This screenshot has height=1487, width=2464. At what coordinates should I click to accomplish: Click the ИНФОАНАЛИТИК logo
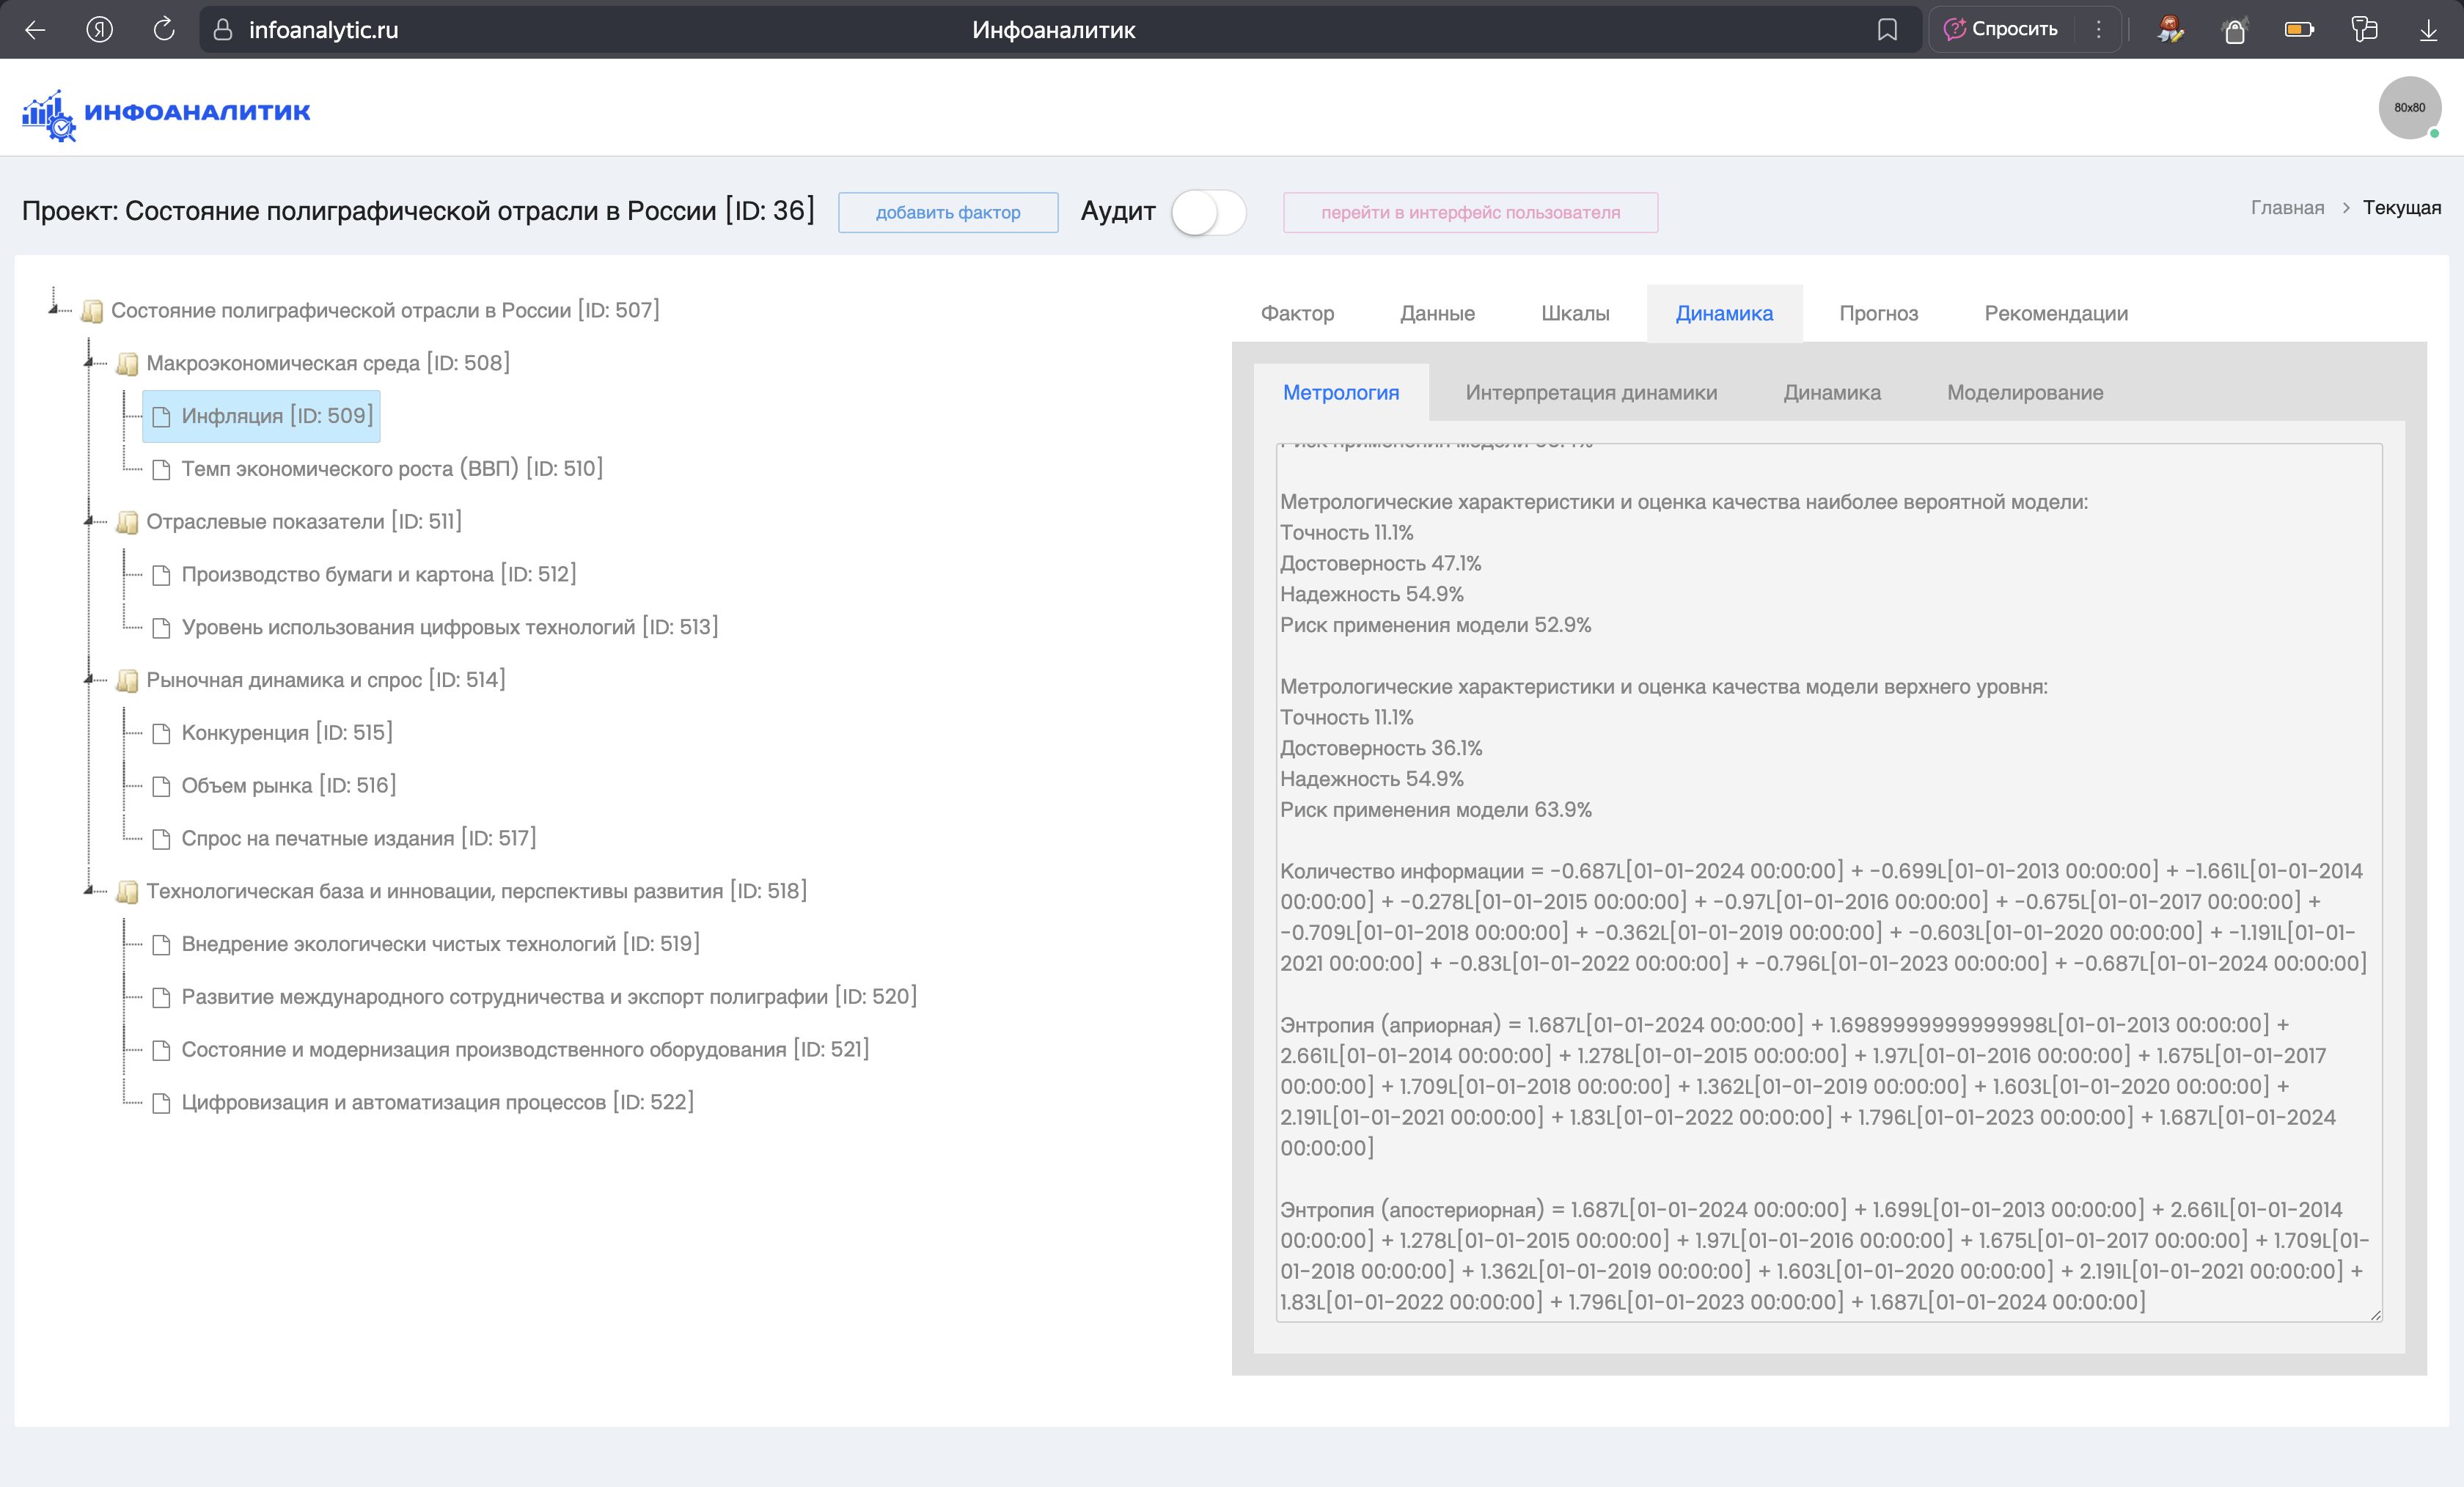(165, 111)
